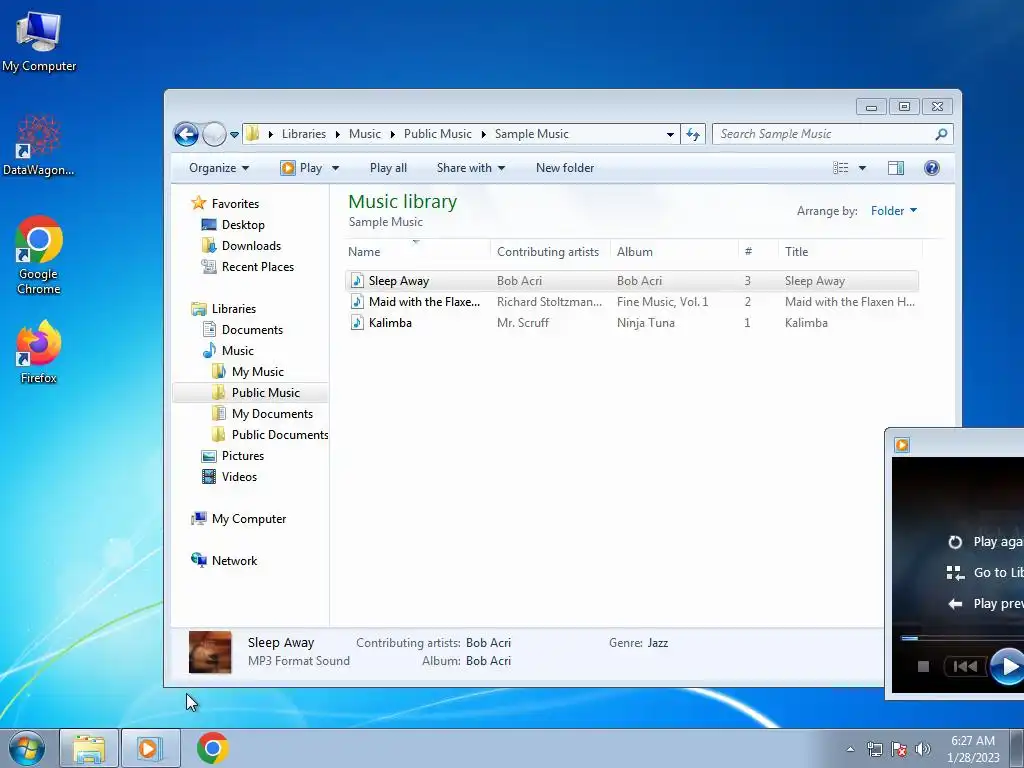Click the Back navigation arrow in Explorer
1024x768 pixels.
186,135
